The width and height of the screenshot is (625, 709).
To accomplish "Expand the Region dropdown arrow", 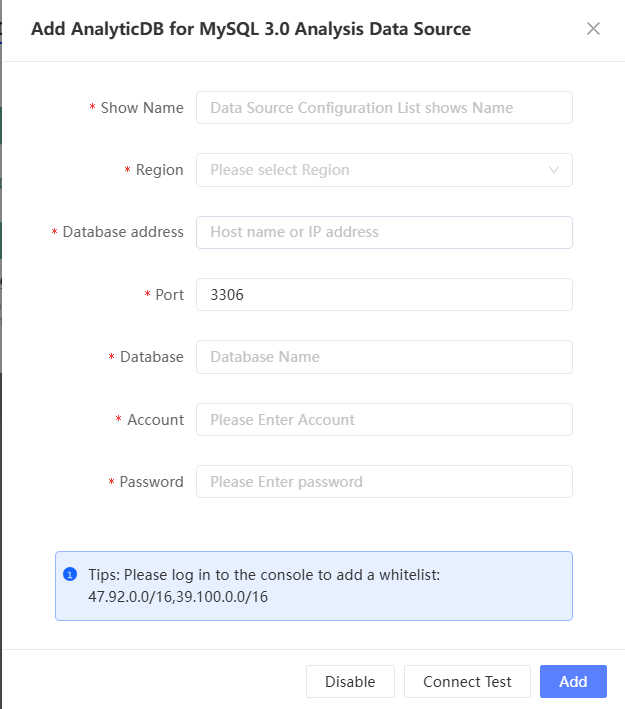I will tap(554, 170).
